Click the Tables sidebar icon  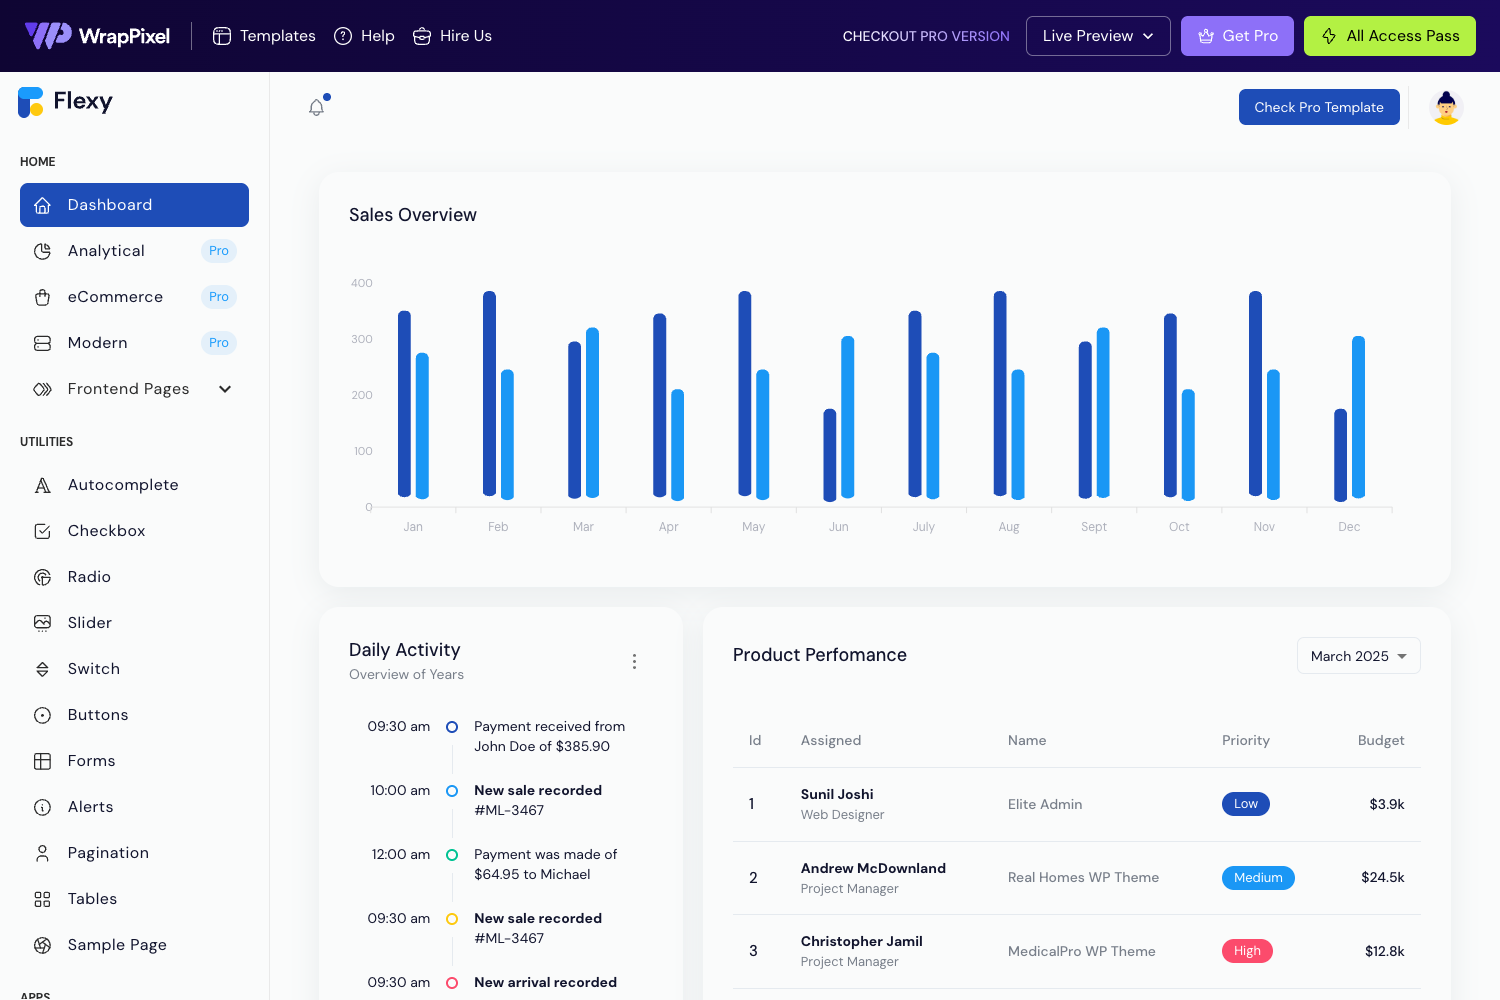(42, 898)
